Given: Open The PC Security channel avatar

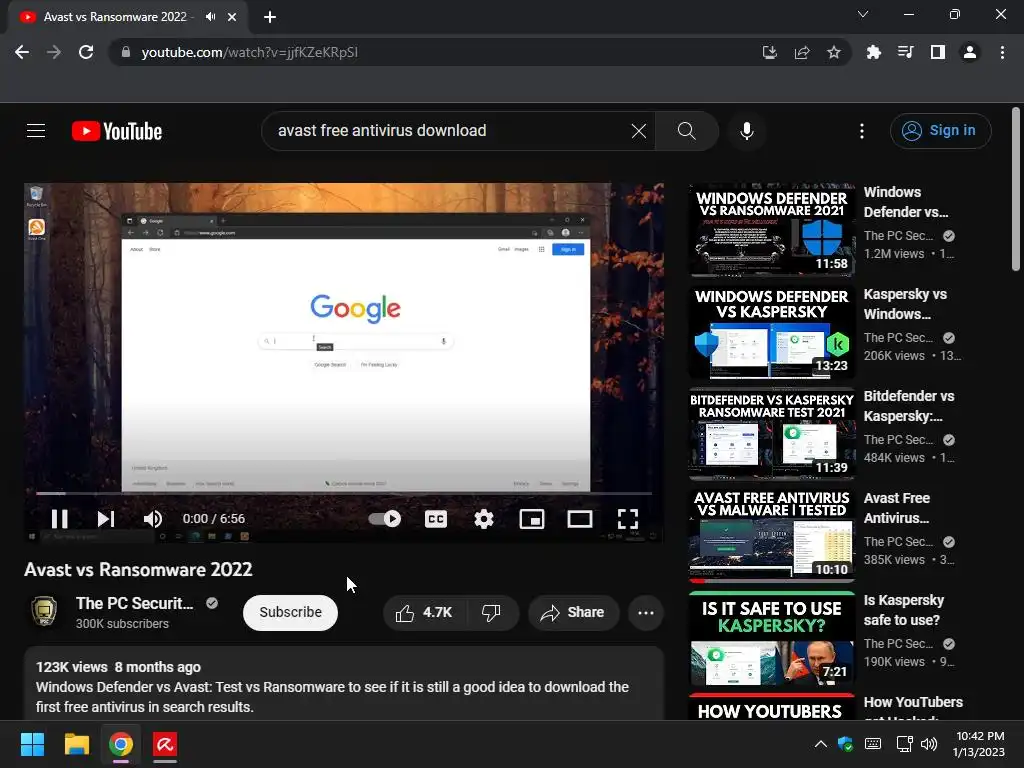Looking at the screenshot, I should [x=44, y=612].
